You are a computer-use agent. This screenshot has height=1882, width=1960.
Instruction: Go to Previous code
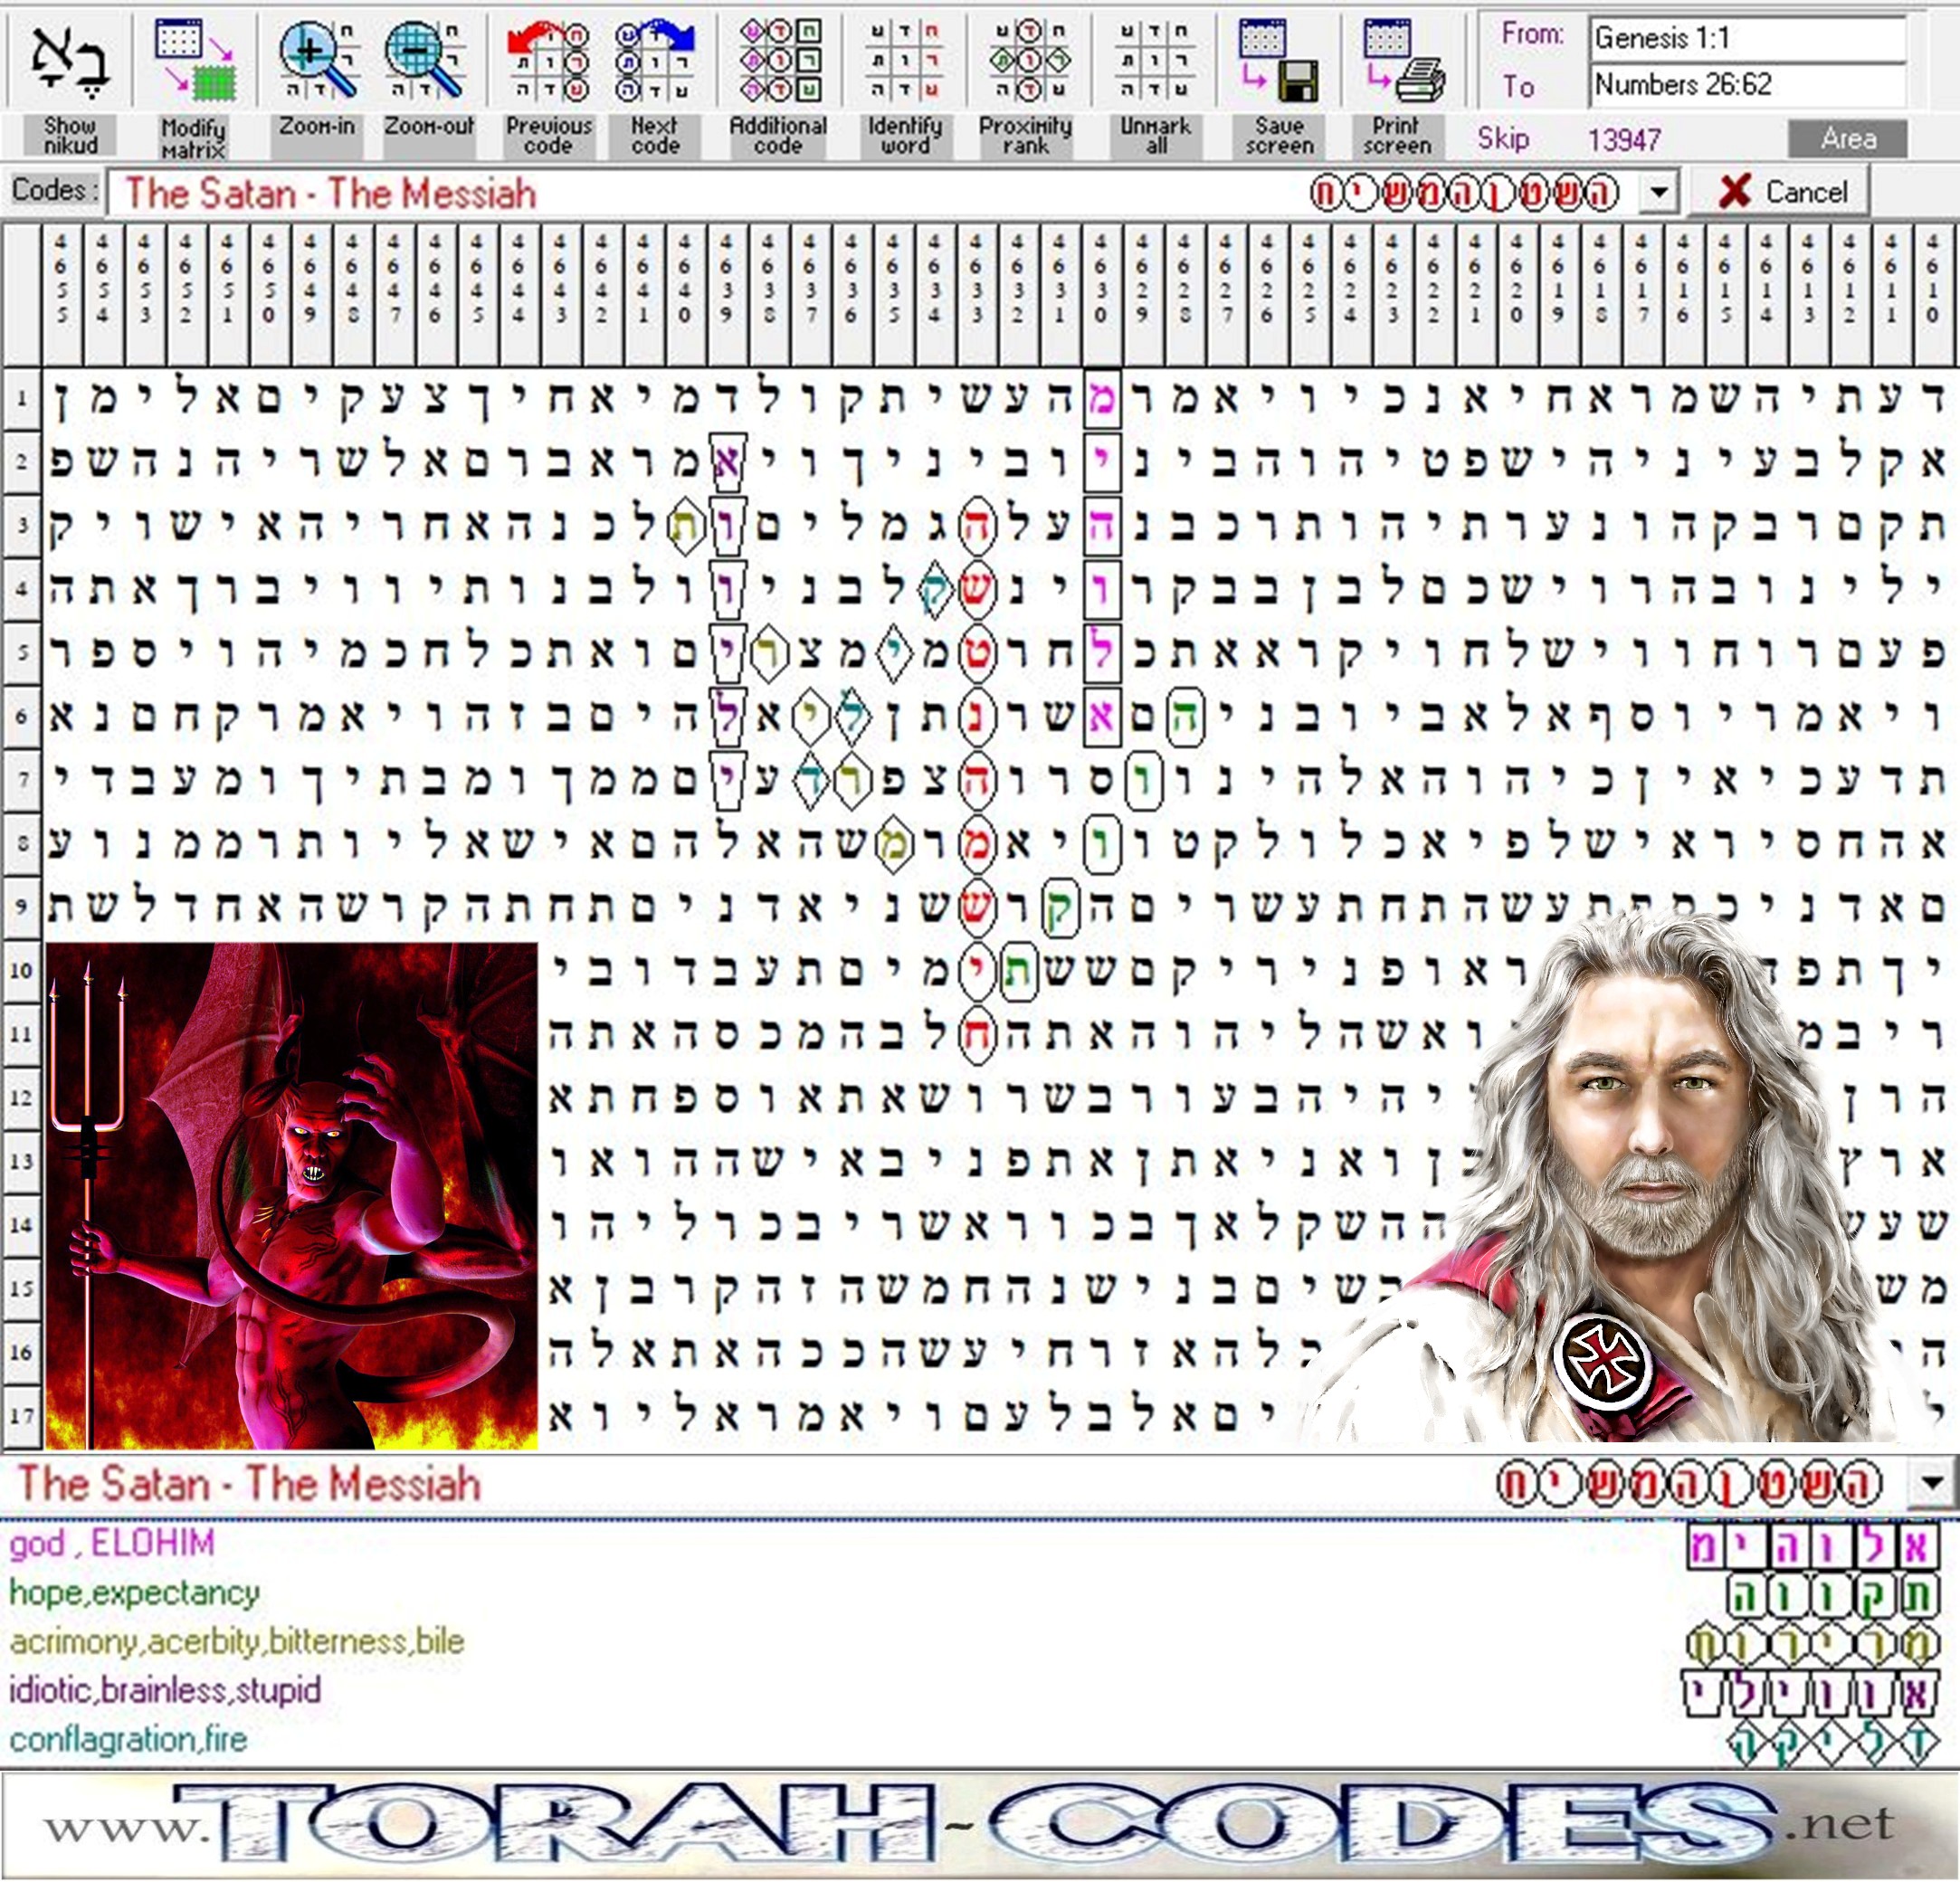[x=548, y=60]
